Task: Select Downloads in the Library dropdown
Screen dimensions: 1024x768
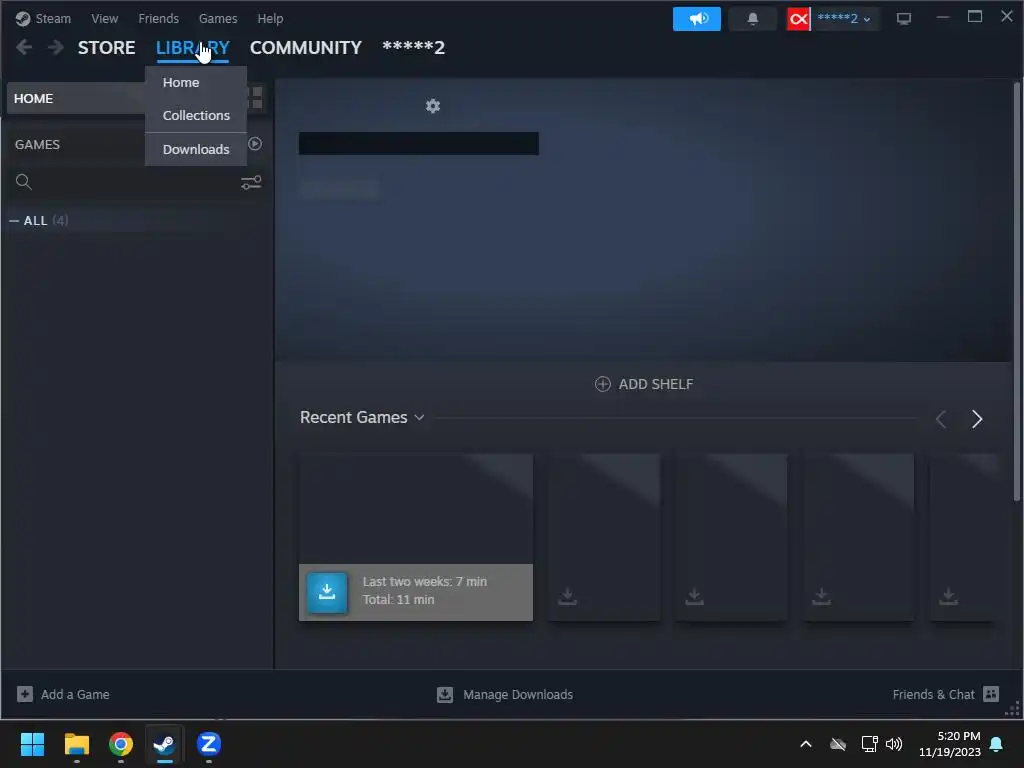Action: coord(196,150)
